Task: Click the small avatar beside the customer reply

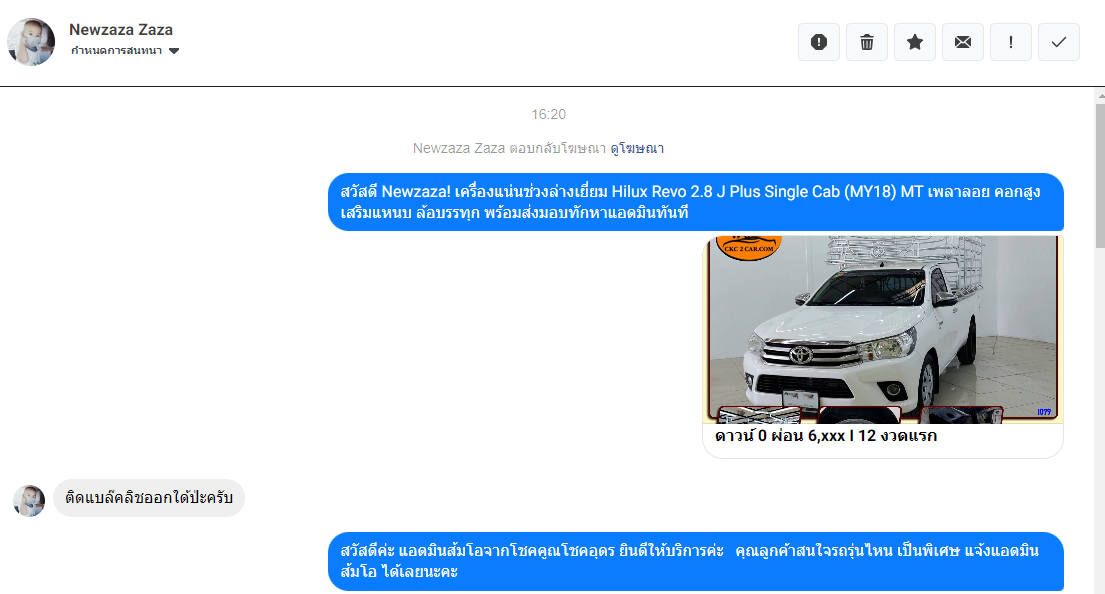Action: [x=29, y=500]
